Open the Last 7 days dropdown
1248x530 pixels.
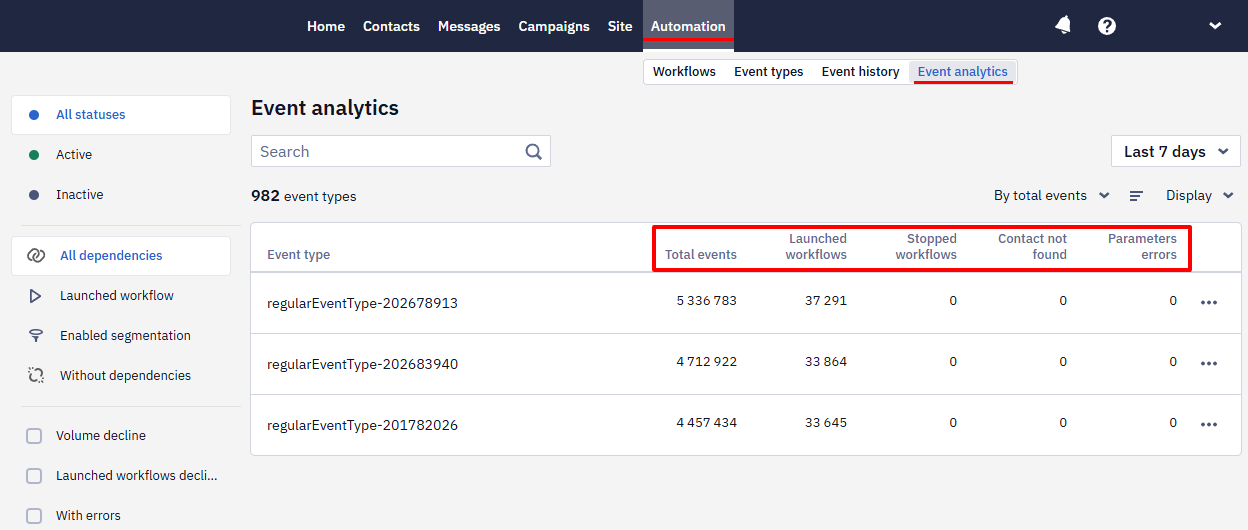(x=1176, y=152)
